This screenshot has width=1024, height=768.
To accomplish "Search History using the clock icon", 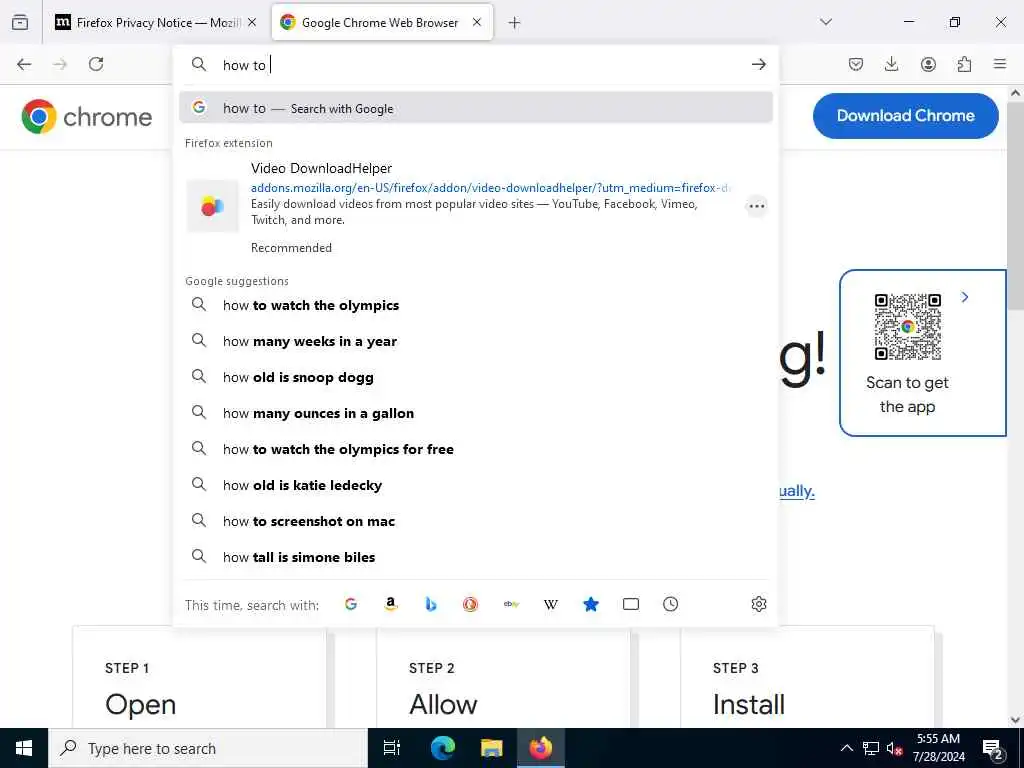I will [x=671, y=604].
